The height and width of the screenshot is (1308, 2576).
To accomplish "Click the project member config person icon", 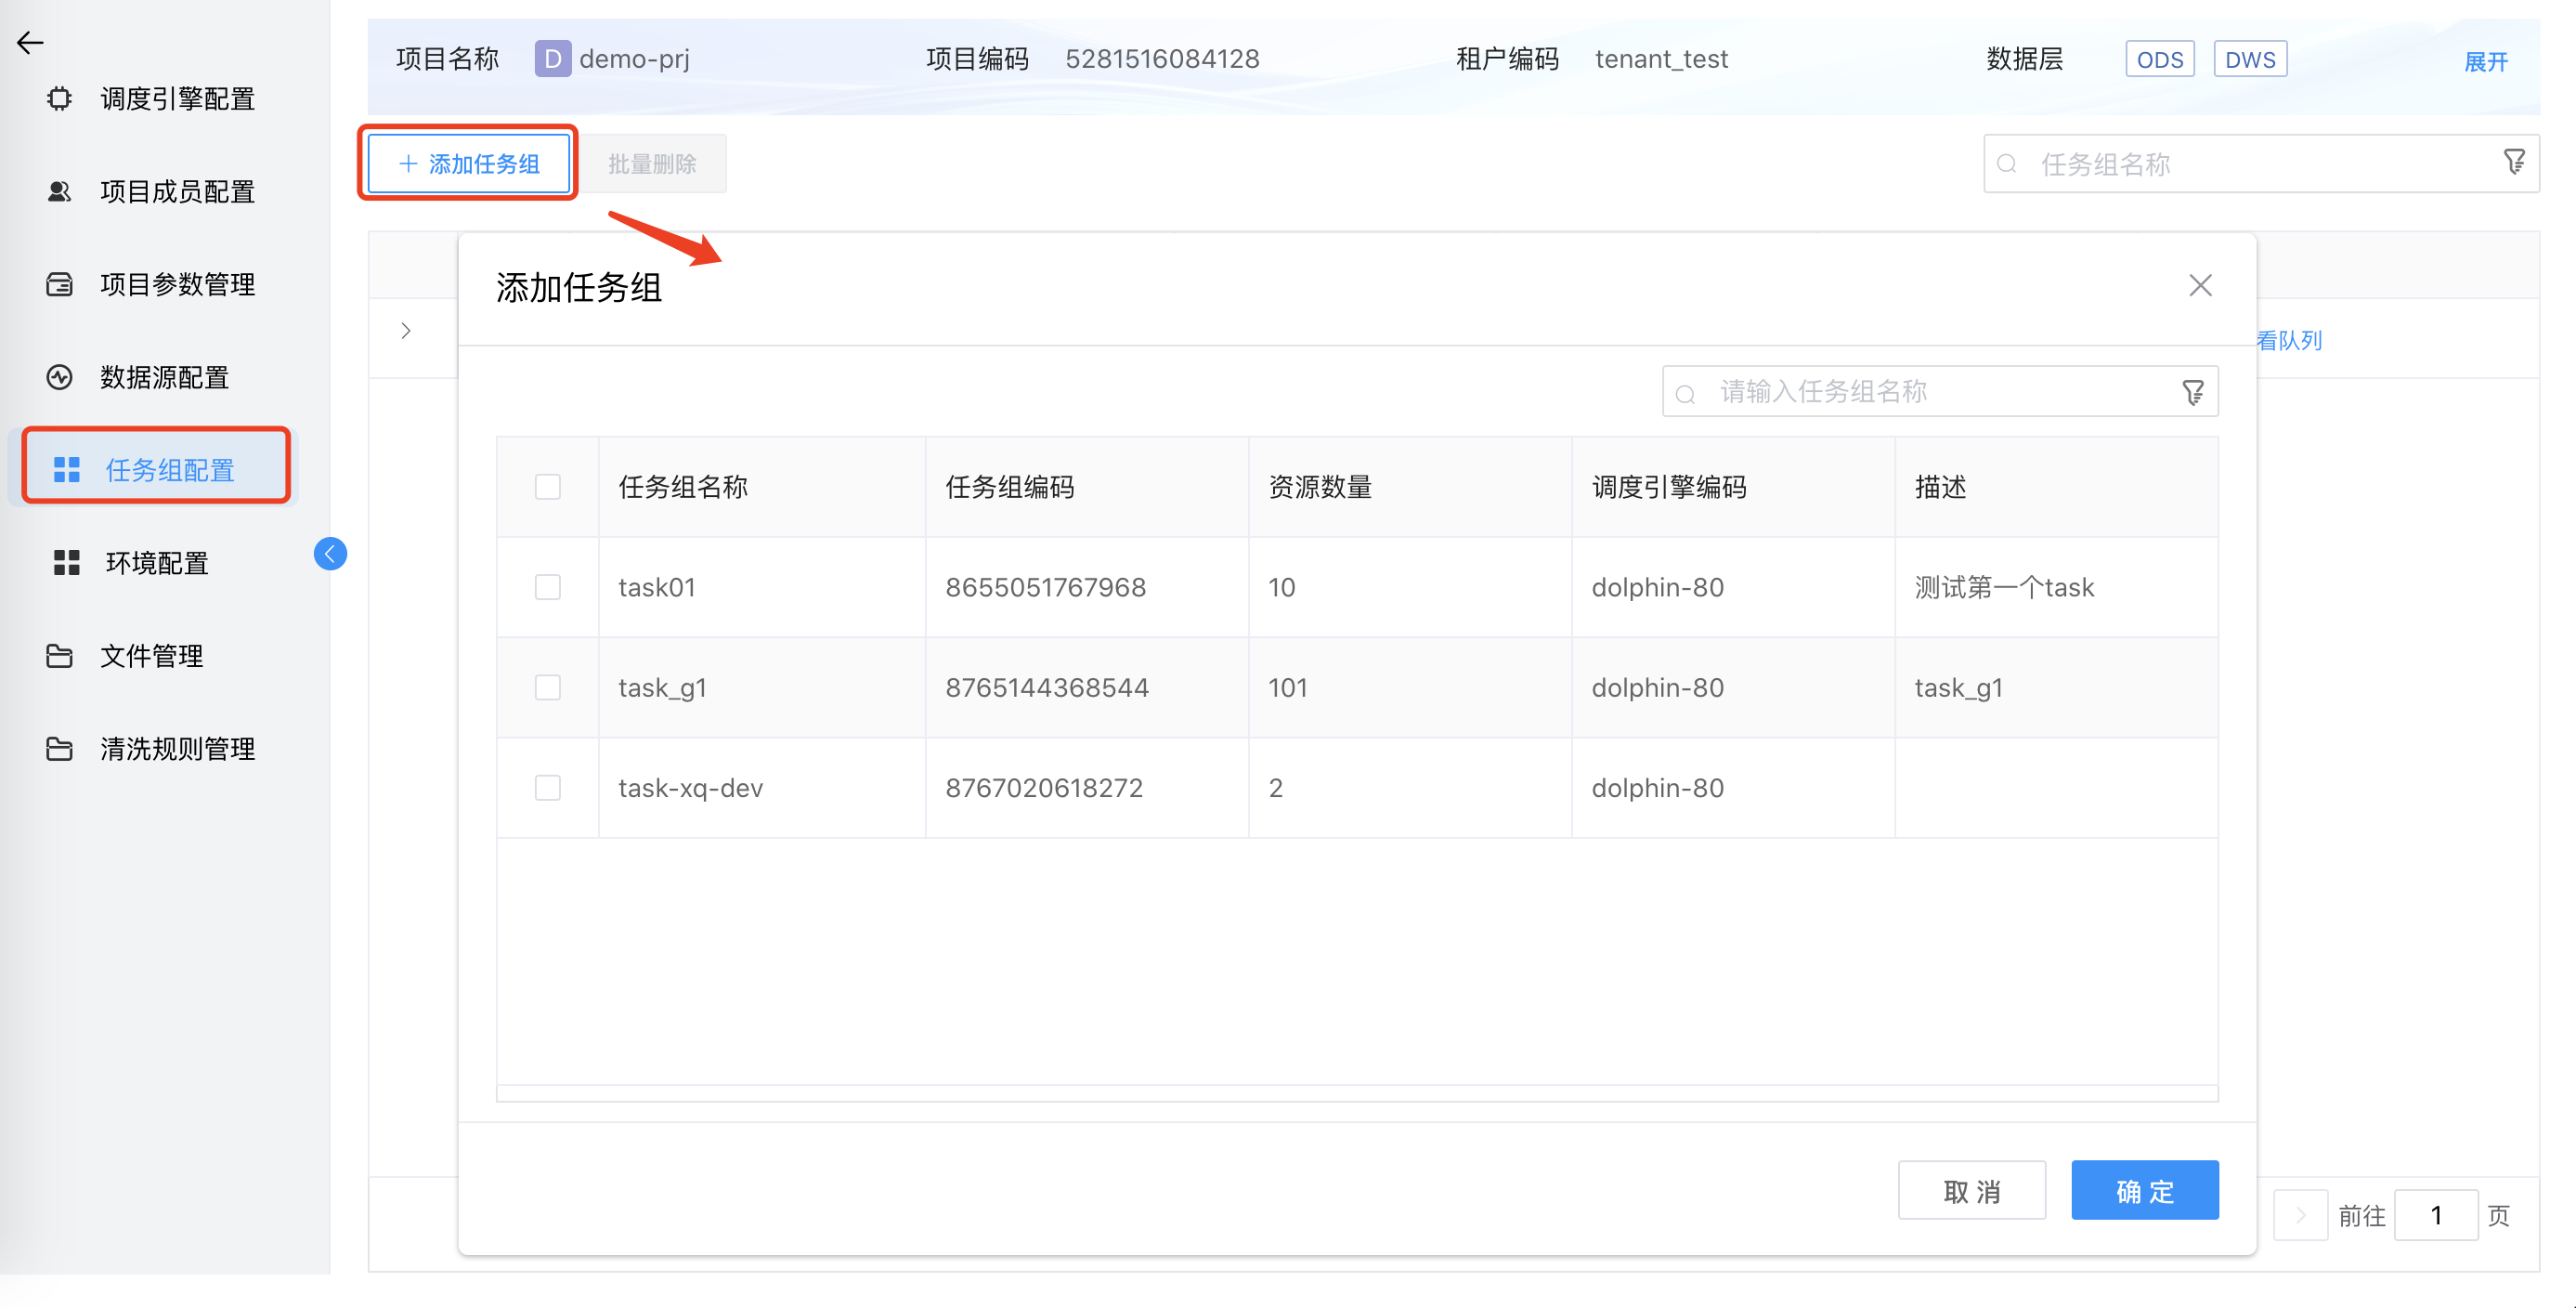I will [x=60, y=191].
